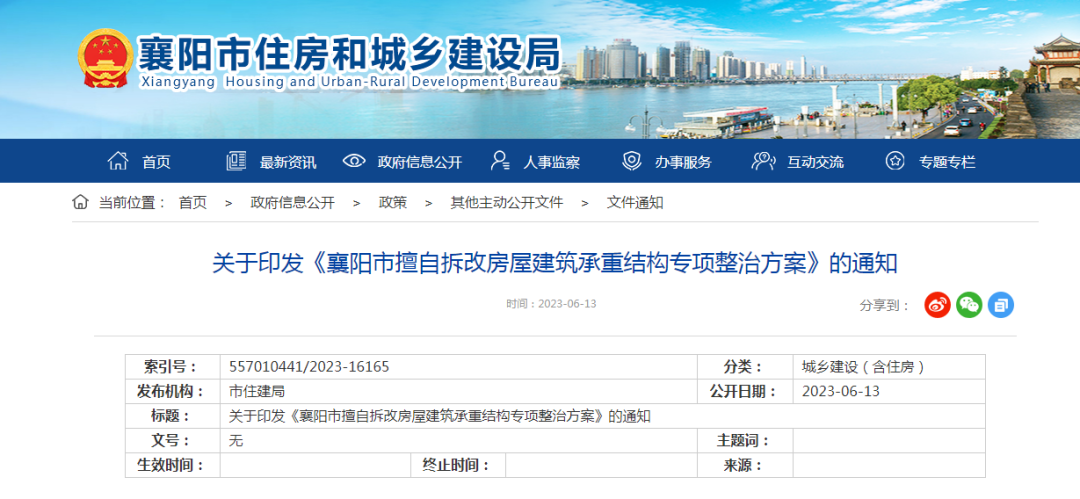Click the blue article title heading
Screen dimensions: 1080x499
555,264
